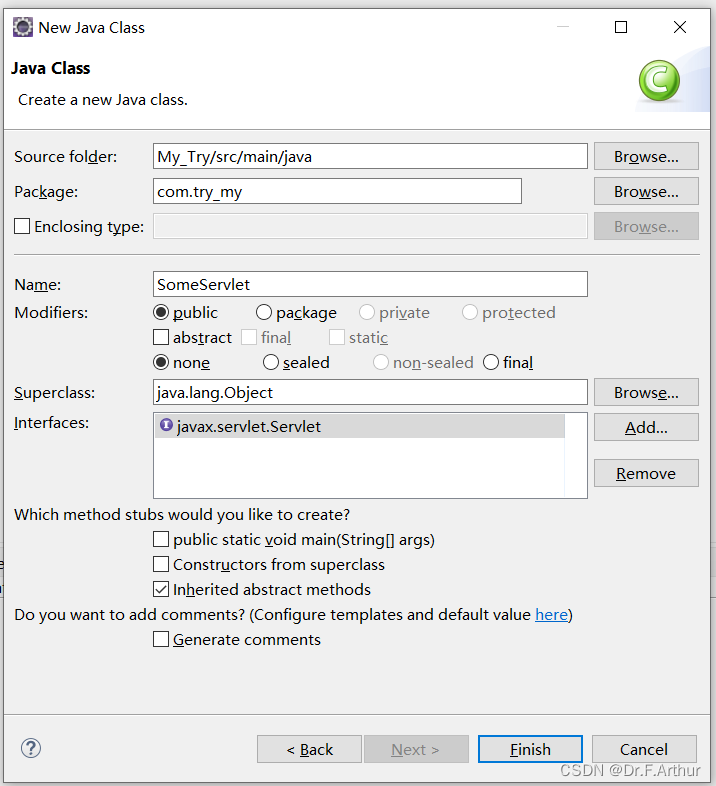
Task: Go to the previous page with Back
Action: (x=309, y=749)
